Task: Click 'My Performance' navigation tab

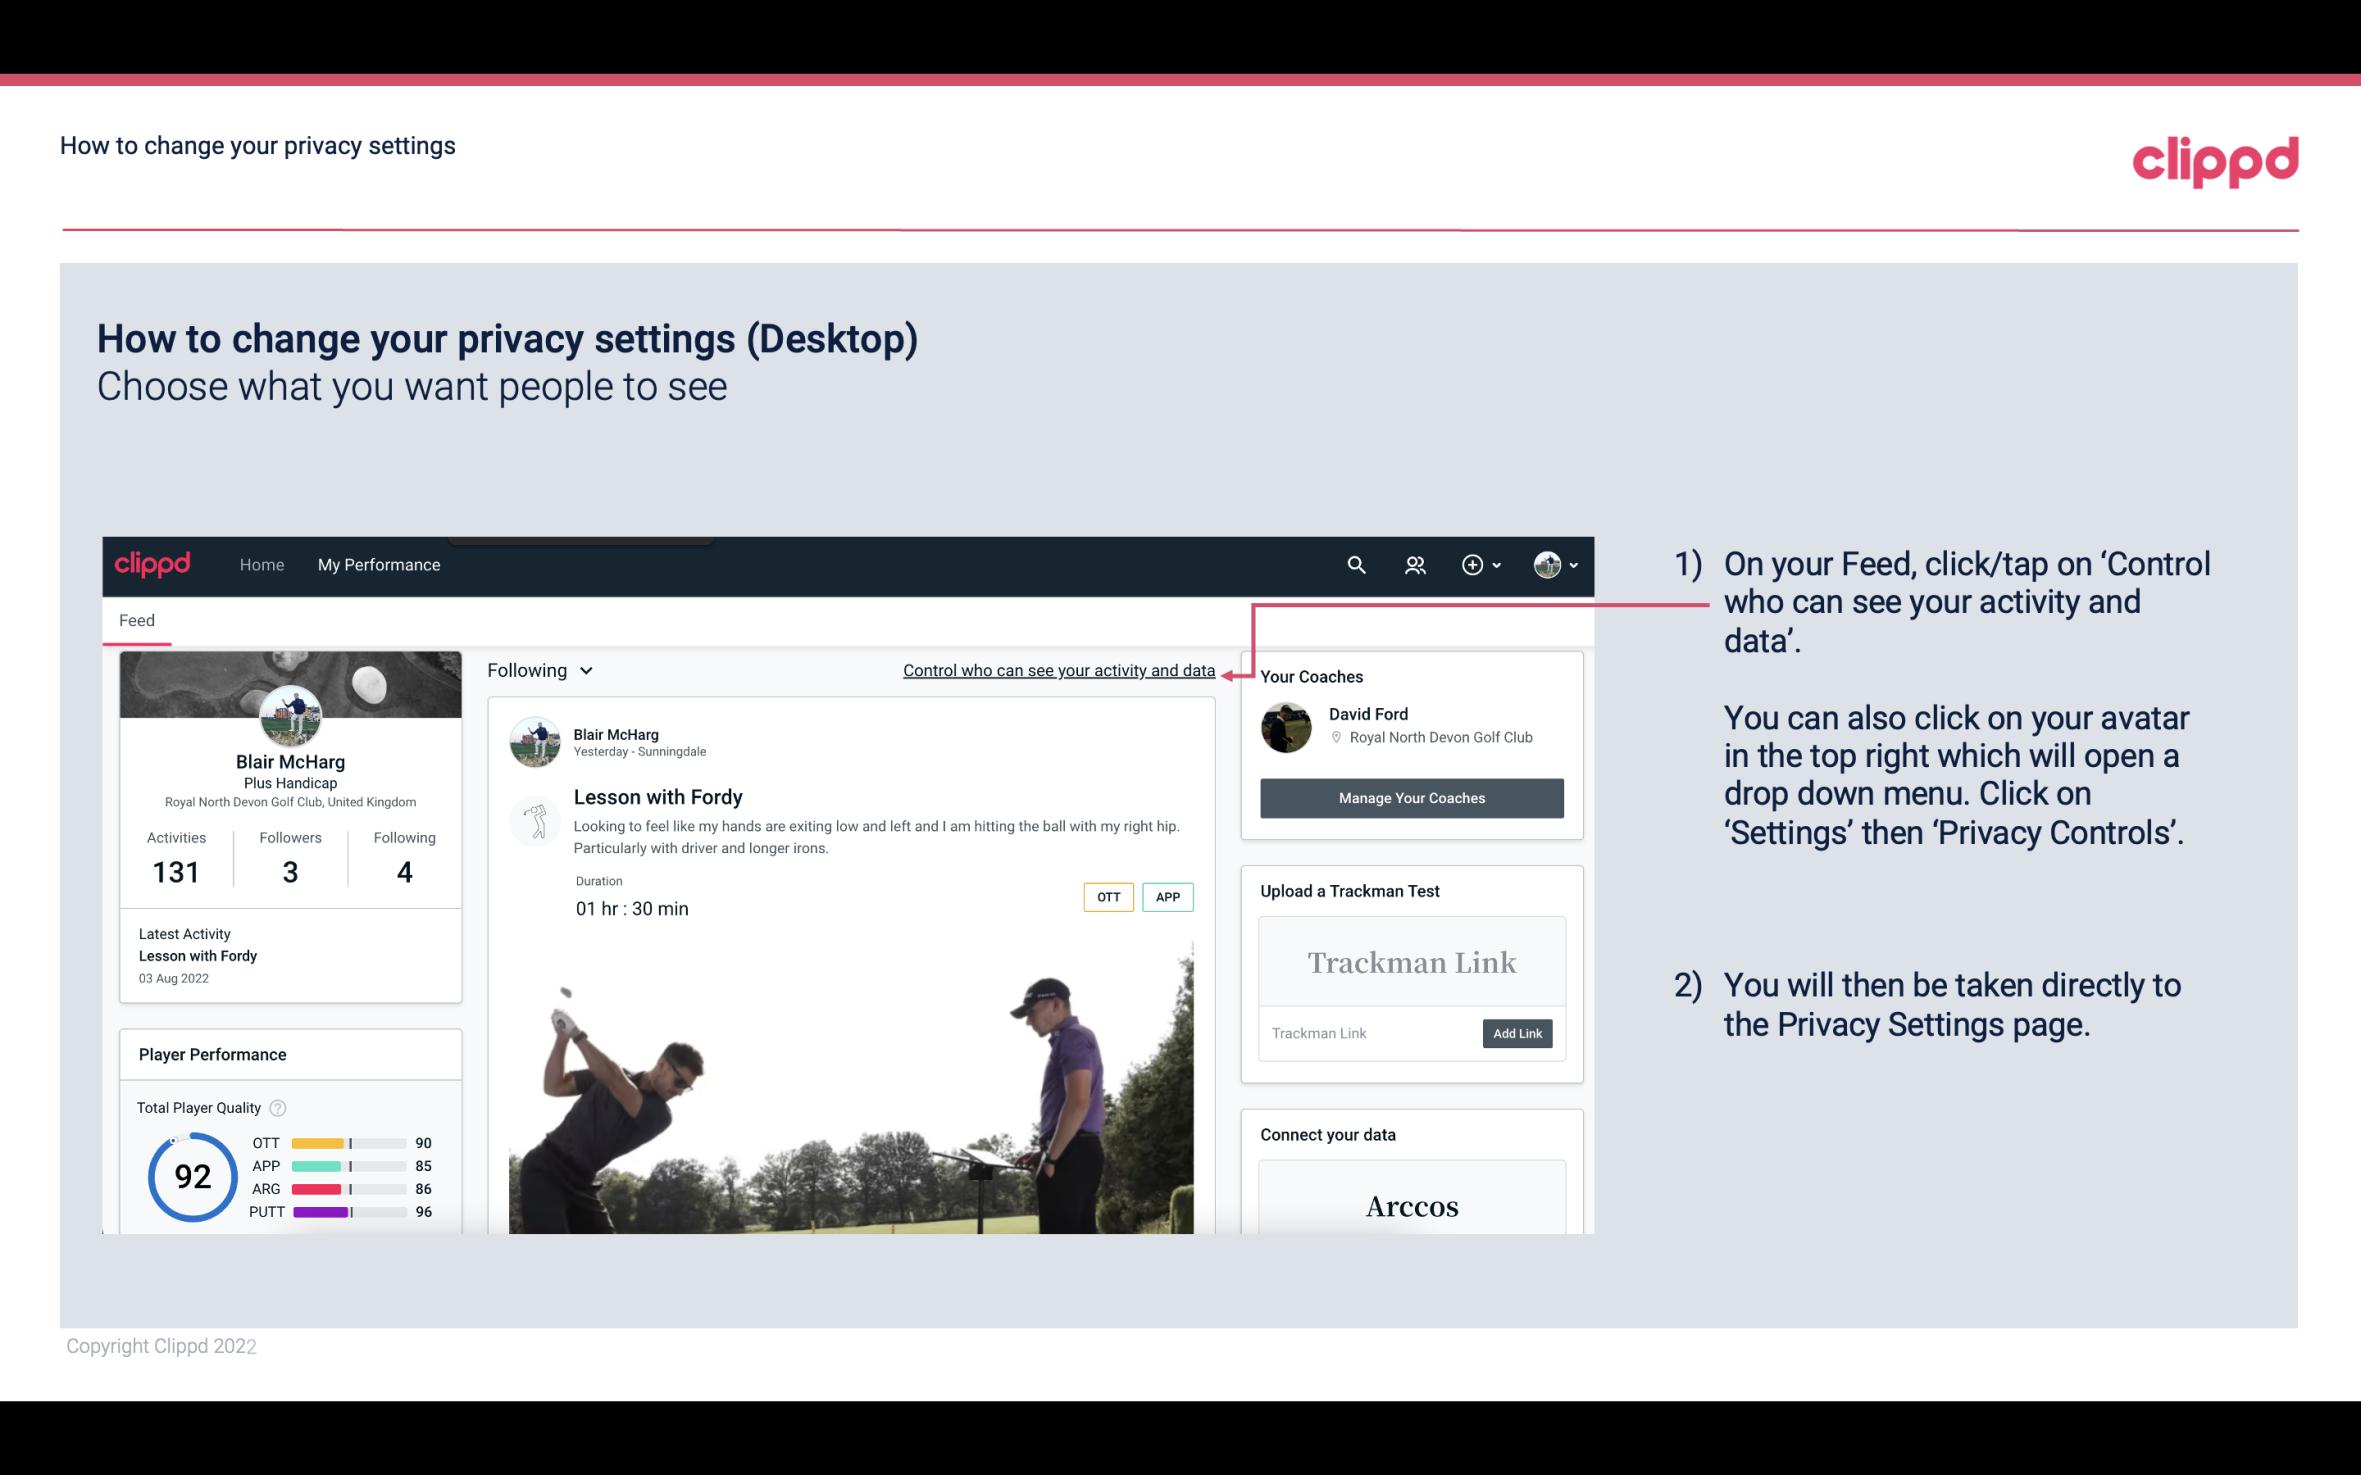Action: (377, 564)
